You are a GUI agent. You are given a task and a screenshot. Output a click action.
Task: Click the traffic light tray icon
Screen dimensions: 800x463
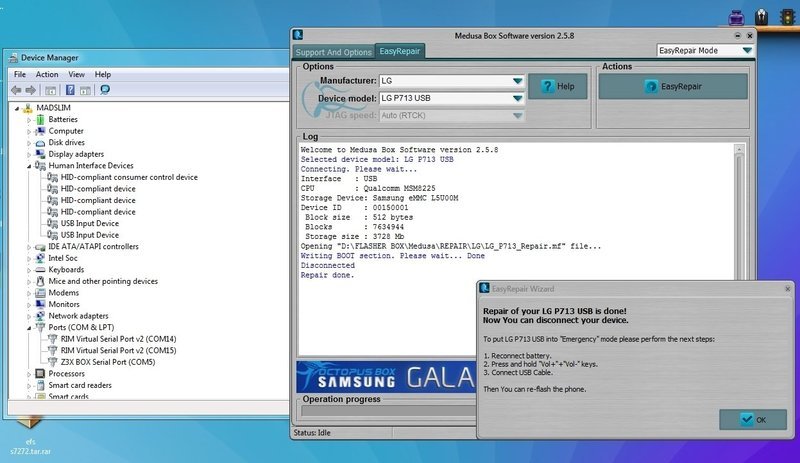tap(788, 17)
